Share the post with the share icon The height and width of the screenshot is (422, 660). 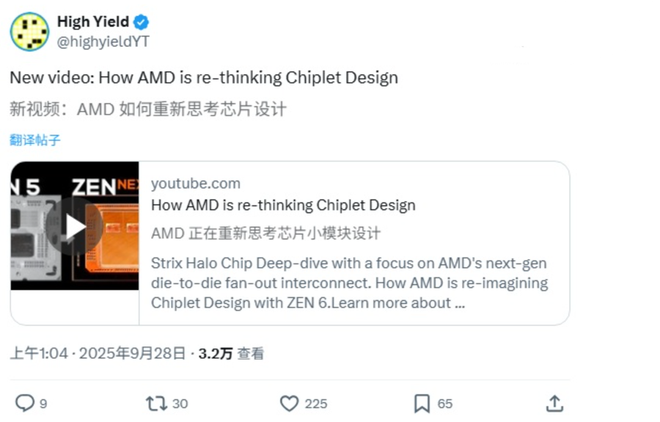coord(554,403)
